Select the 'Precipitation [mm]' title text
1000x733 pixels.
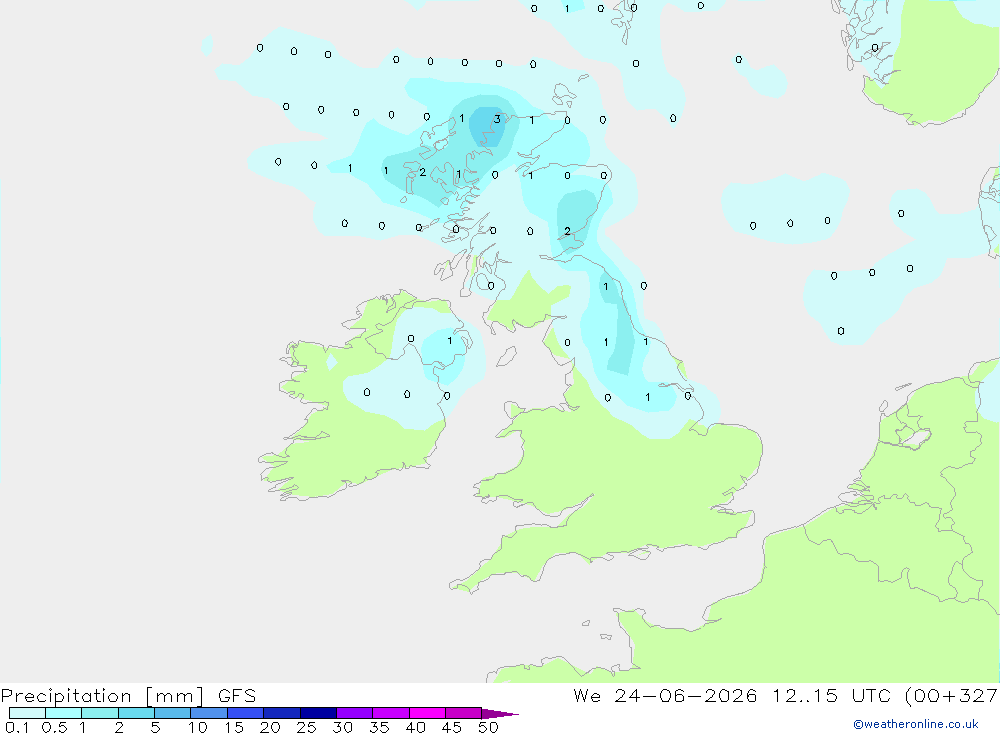pos(102,696)
